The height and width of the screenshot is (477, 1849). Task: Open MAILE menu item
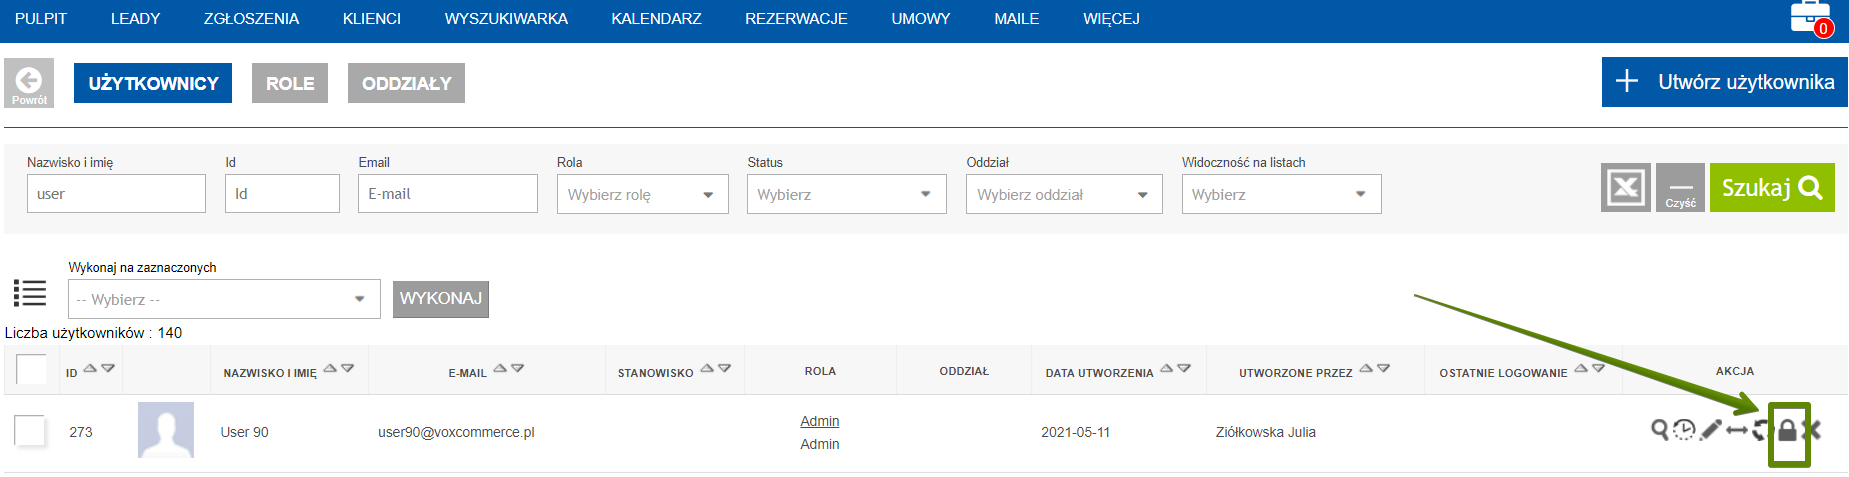point(1016,19)
